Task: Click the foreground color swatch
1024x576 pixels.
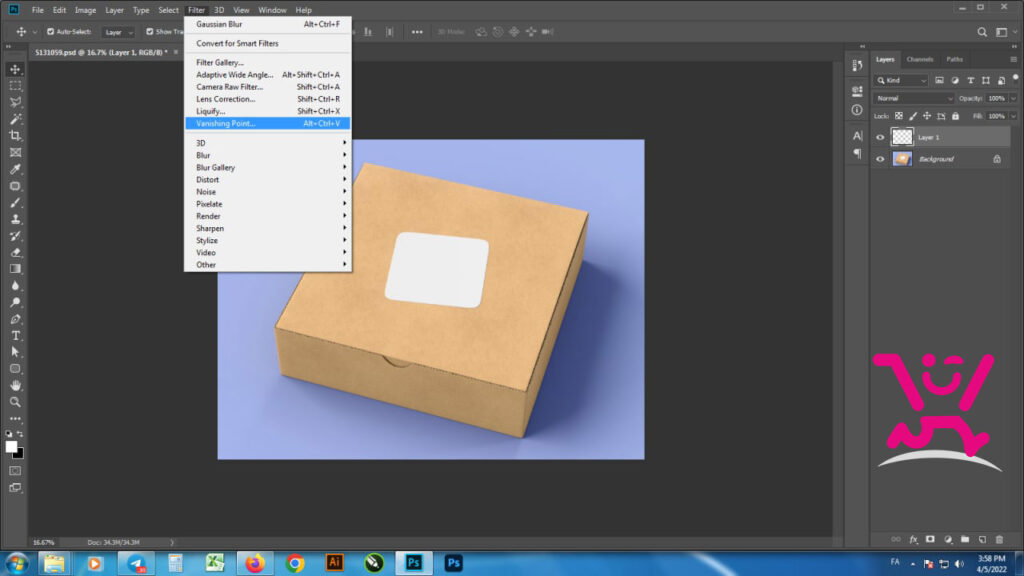Action: pyautogui.click(x=10, y=447)
